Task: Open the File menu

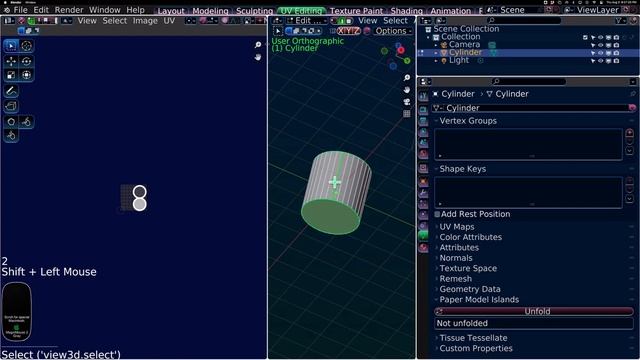Action: 20,10
